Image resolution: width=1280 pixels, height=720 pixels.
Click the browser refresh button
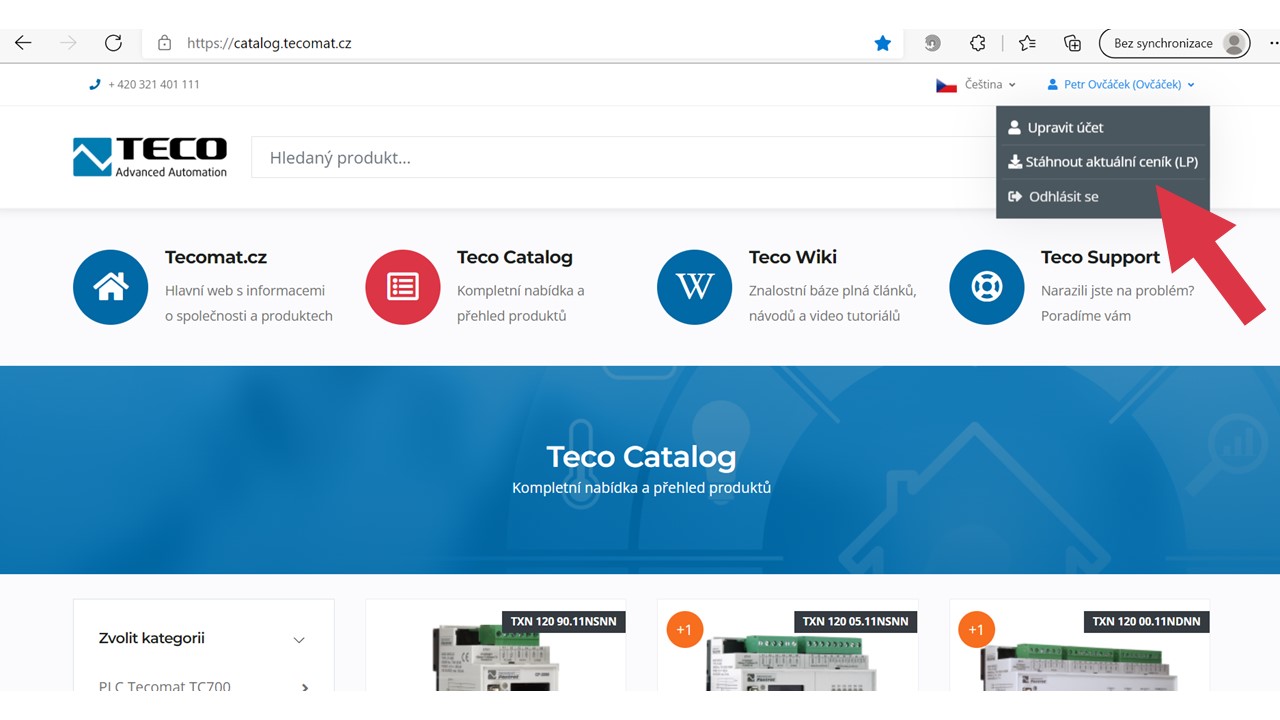[113, 43]
